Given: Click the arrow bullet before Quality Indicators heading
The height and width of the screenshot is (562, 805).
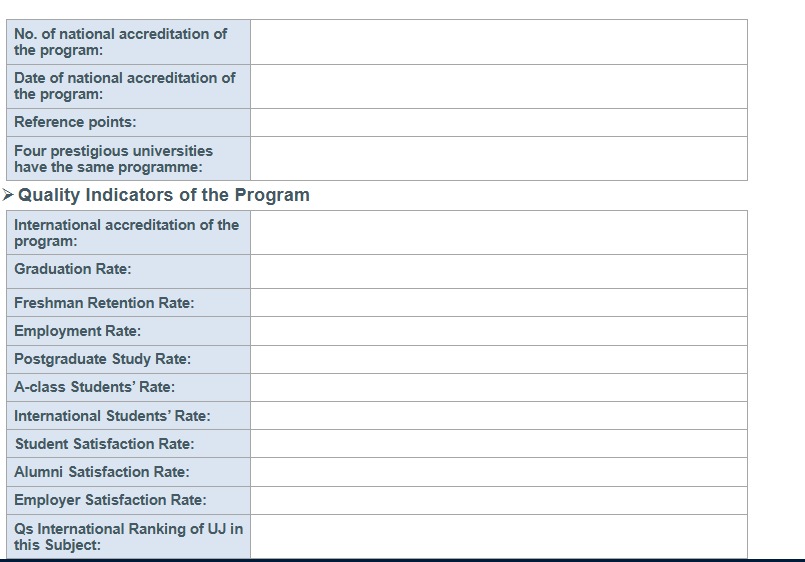Looking at the screenshot, I should coord(9,195).
